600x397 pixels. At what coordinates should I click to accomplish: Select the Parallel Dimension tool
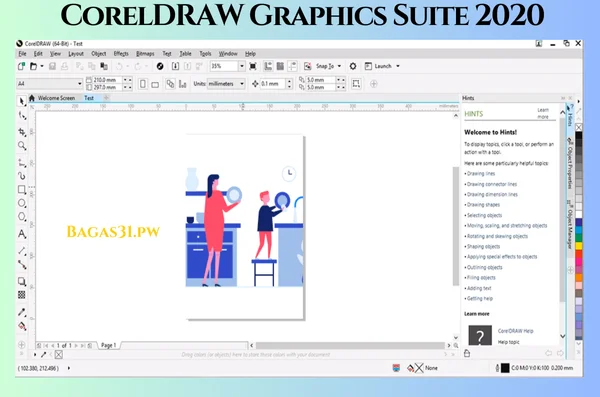(x=22, y=251)
